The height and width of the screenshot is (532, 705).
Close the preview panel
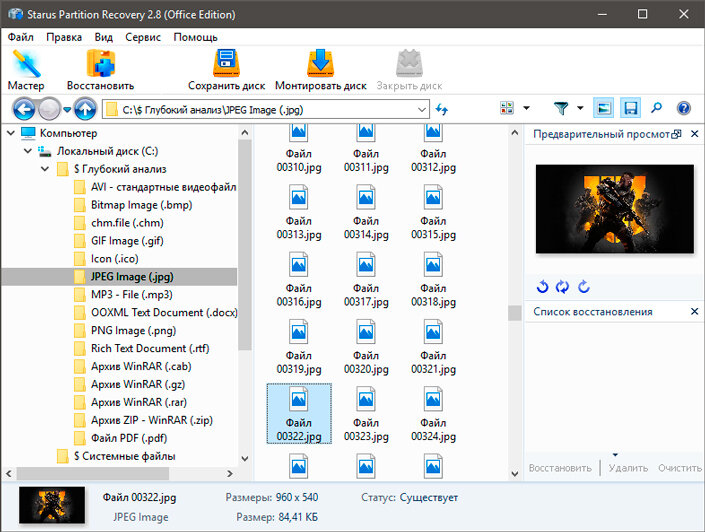pyautogui.click(x=694, y=134)
